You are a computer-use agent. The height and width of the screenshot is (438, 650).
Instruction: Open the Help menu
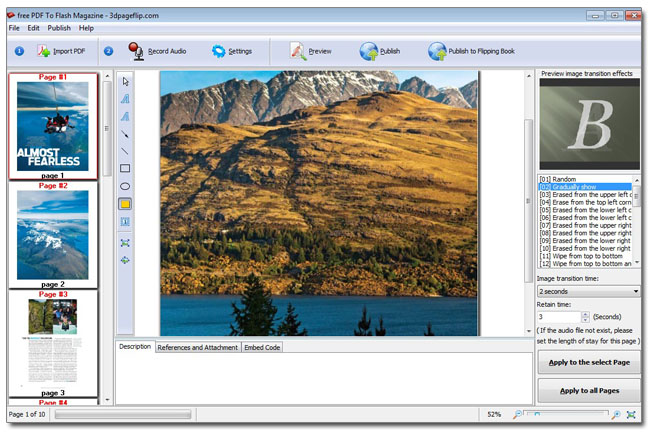[x=86, y=28]
